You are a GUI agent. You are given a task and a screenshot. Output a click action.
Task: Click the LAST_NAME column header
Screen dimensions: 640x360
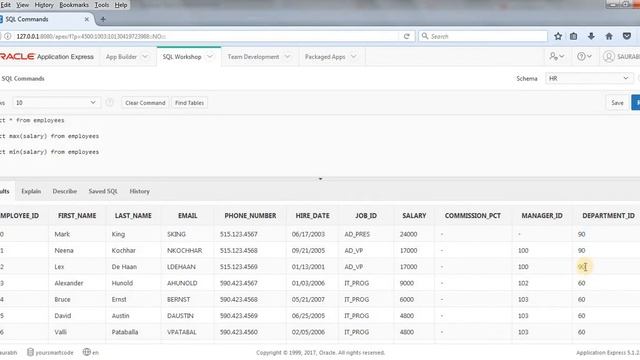pyautogui.click(x=133, y=216)
